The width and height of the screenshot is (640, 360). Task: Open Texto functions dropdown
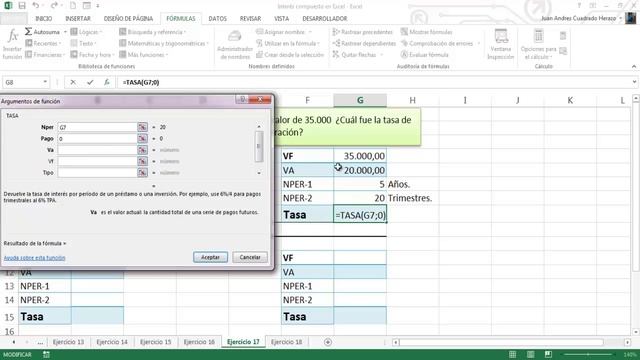point(83,43)
